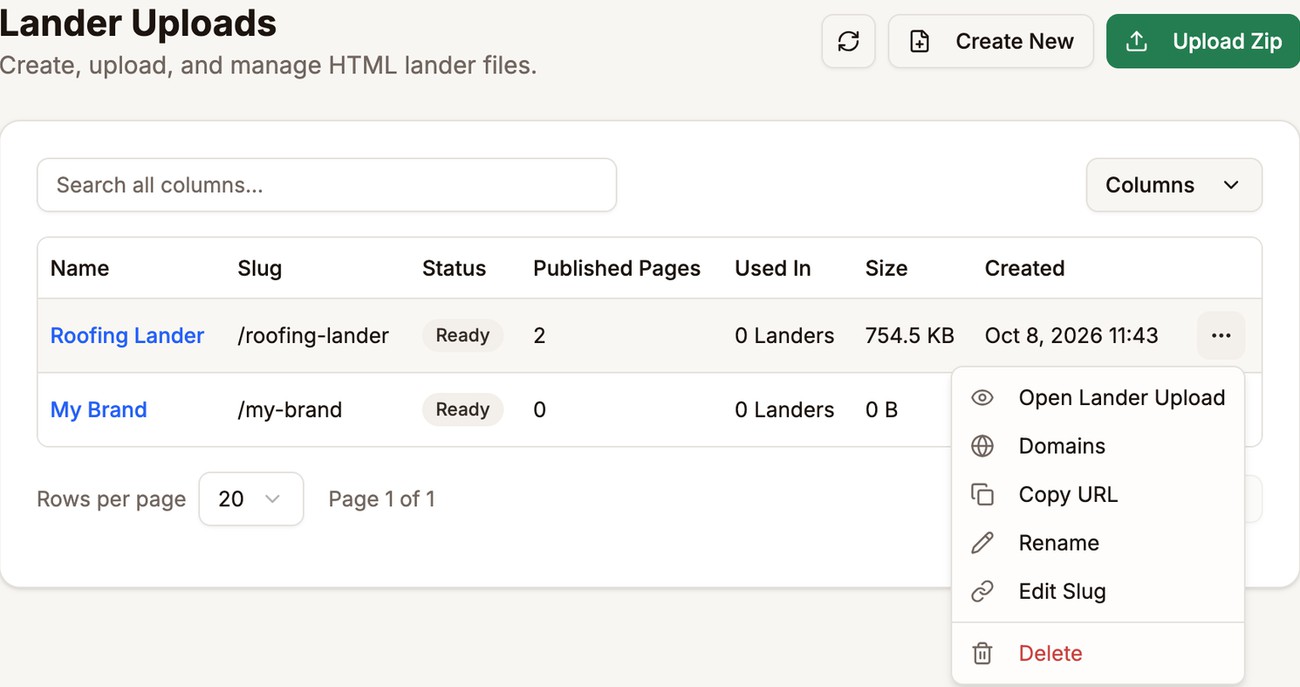The height and width of the screenshot is (687, 1300).
Task: Click the copy icon beside Copy URL
Action: point(983,495)
